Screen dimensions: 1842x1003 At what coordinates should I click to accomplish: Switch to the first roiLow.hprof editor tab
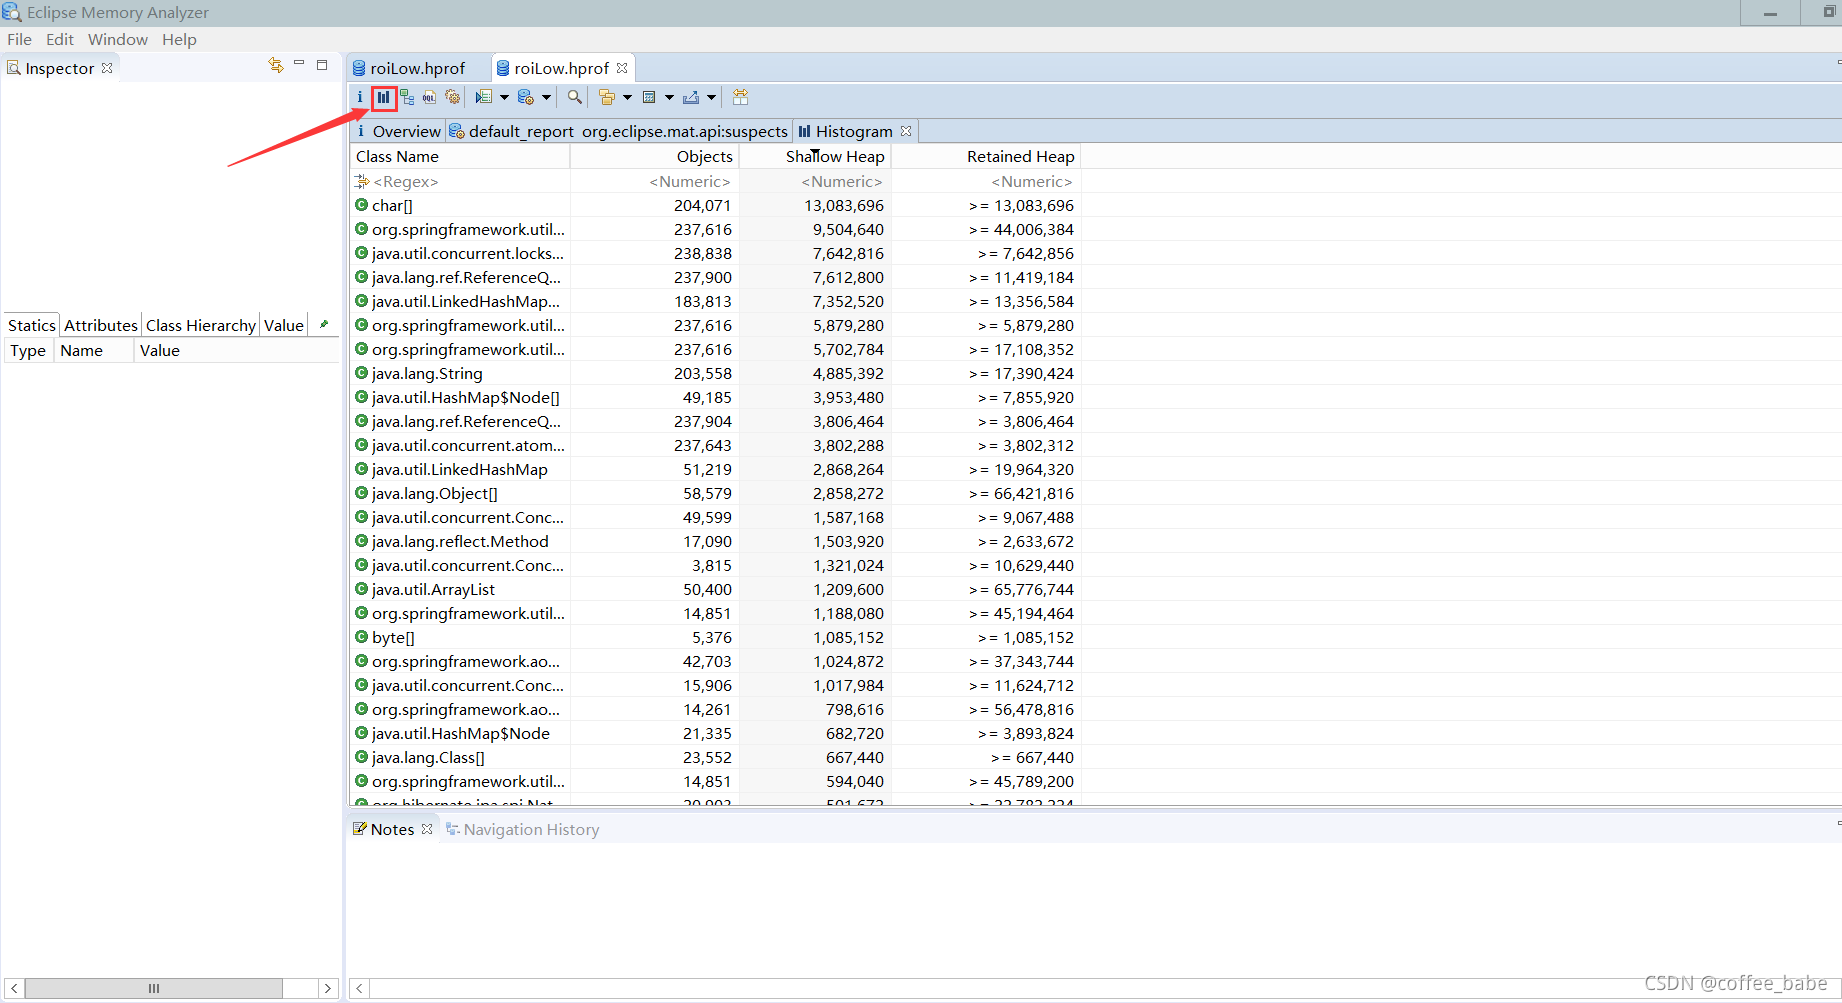[x=417, y=68]
